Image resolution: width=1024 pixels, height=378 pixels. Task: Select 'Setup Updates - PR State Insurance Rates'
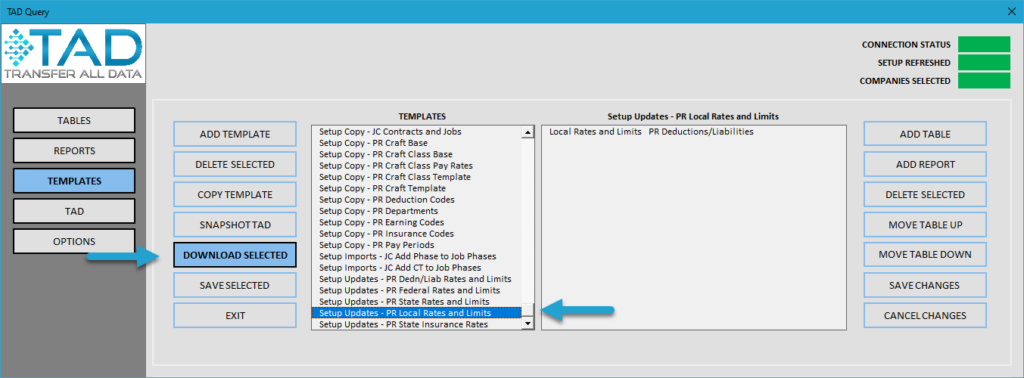[417, 324]
